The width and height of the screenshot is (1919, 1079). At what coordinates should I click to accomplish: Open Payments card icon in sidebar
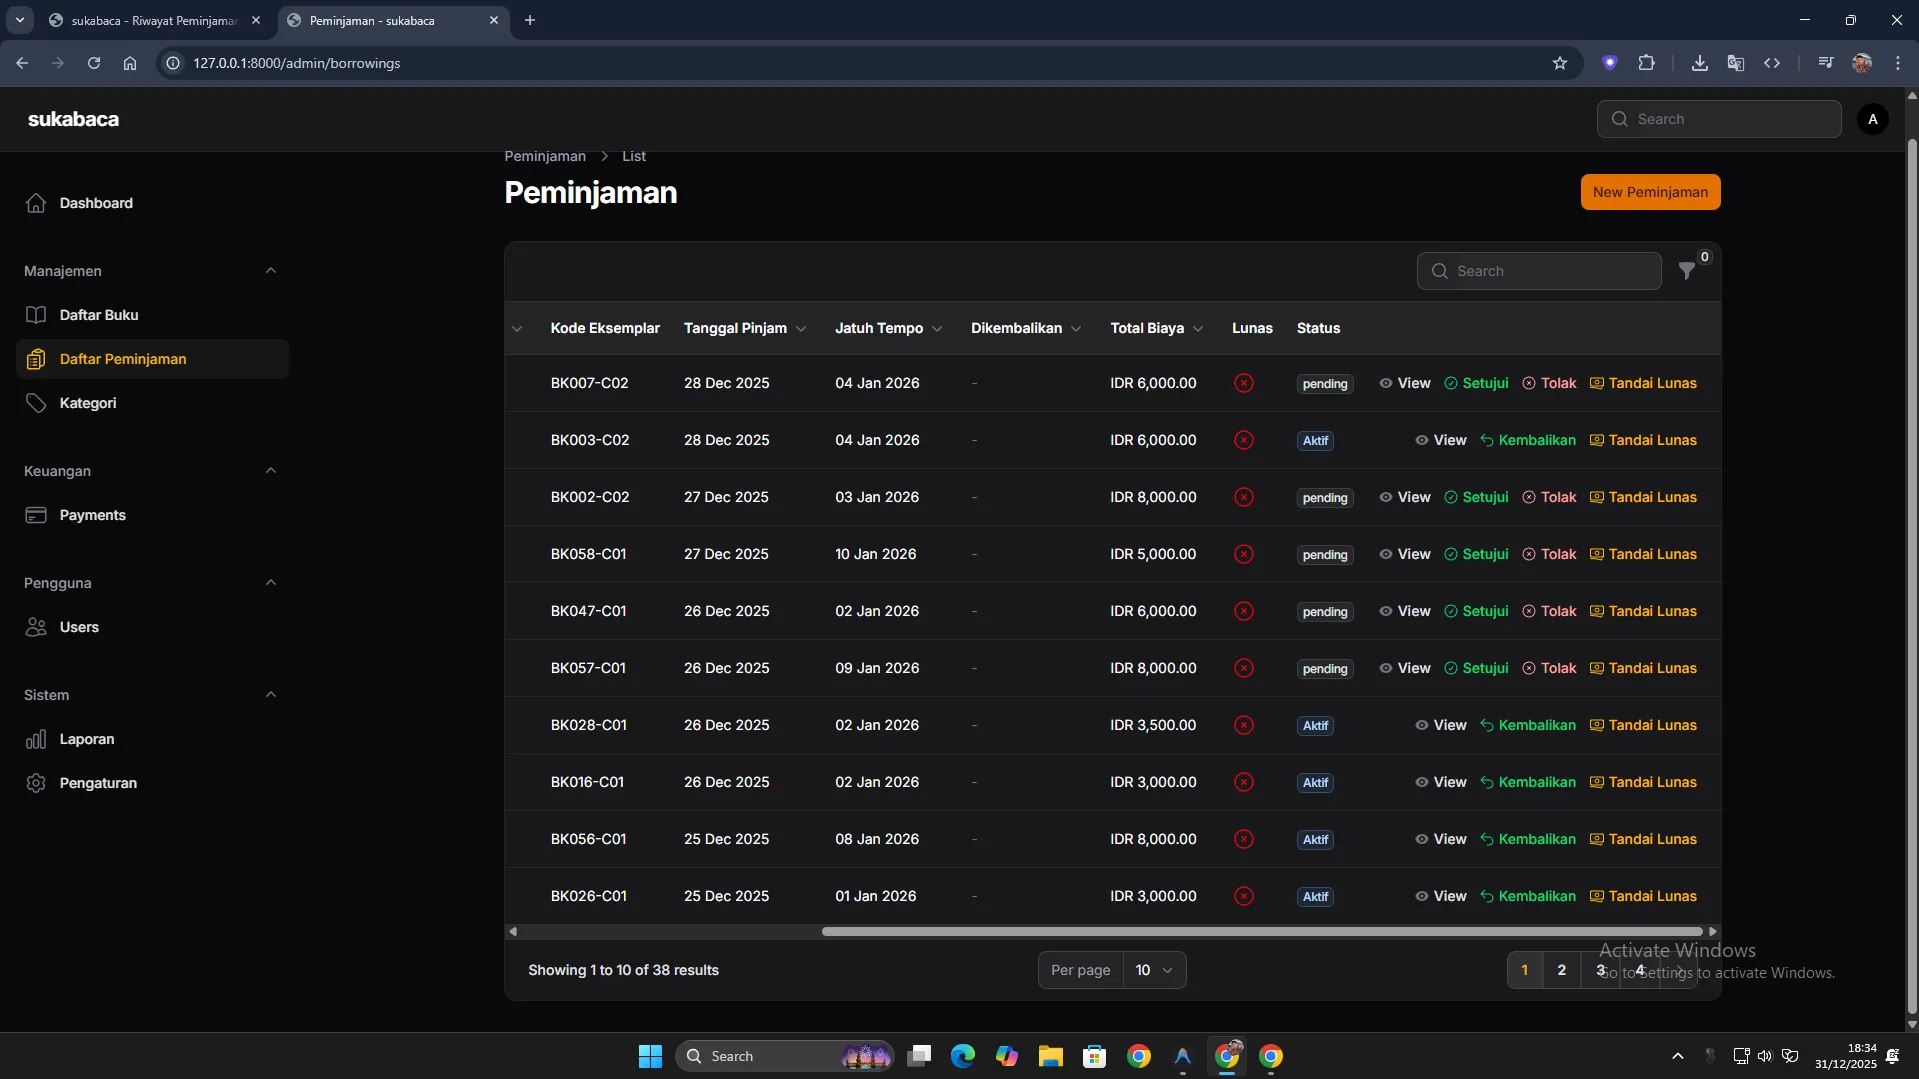36,515
